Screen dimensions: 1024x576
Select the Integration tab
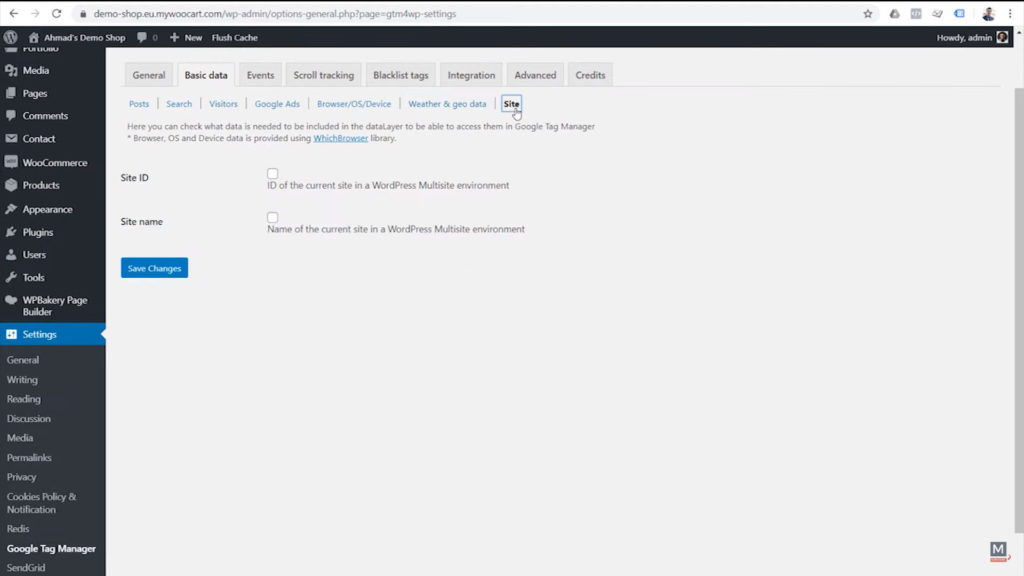tap(470, 74)
